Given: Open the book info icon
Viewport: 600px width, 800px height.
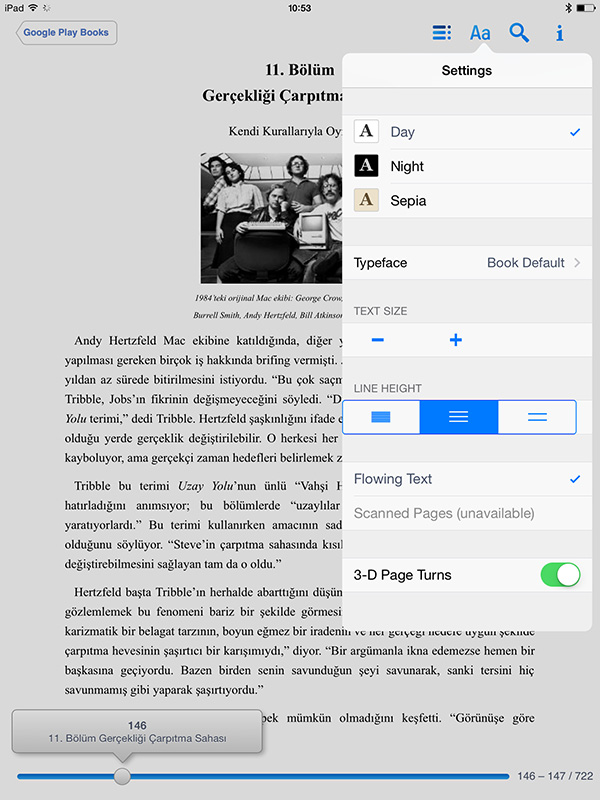Looking at the screenshot, I should 560,33.
